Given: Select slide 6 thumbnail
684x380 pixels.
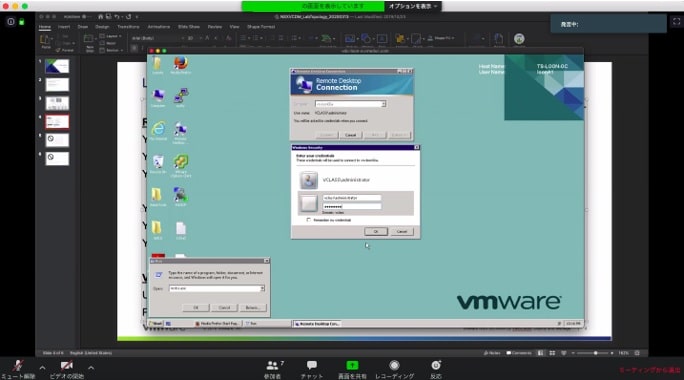Looking at the screenshot, I should (57, 158).
